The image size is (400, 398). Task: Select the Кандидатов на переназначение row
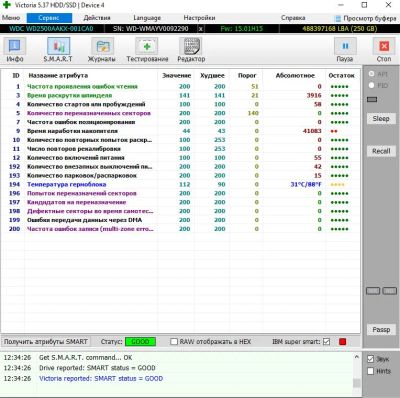tap(180, 202)
